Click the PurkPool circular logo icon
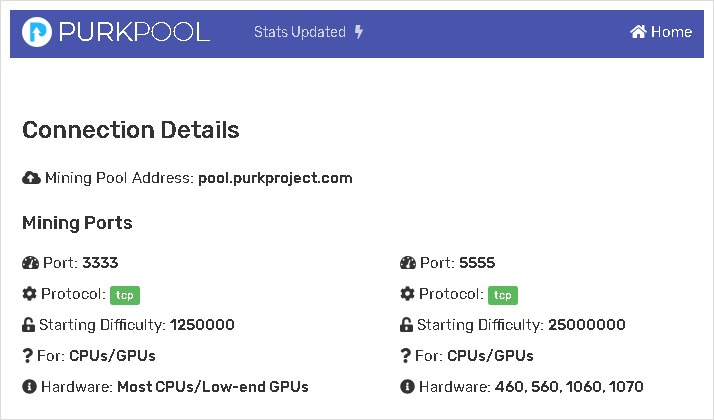Viewport: 714px width, 420px height. tap(36, 32)
